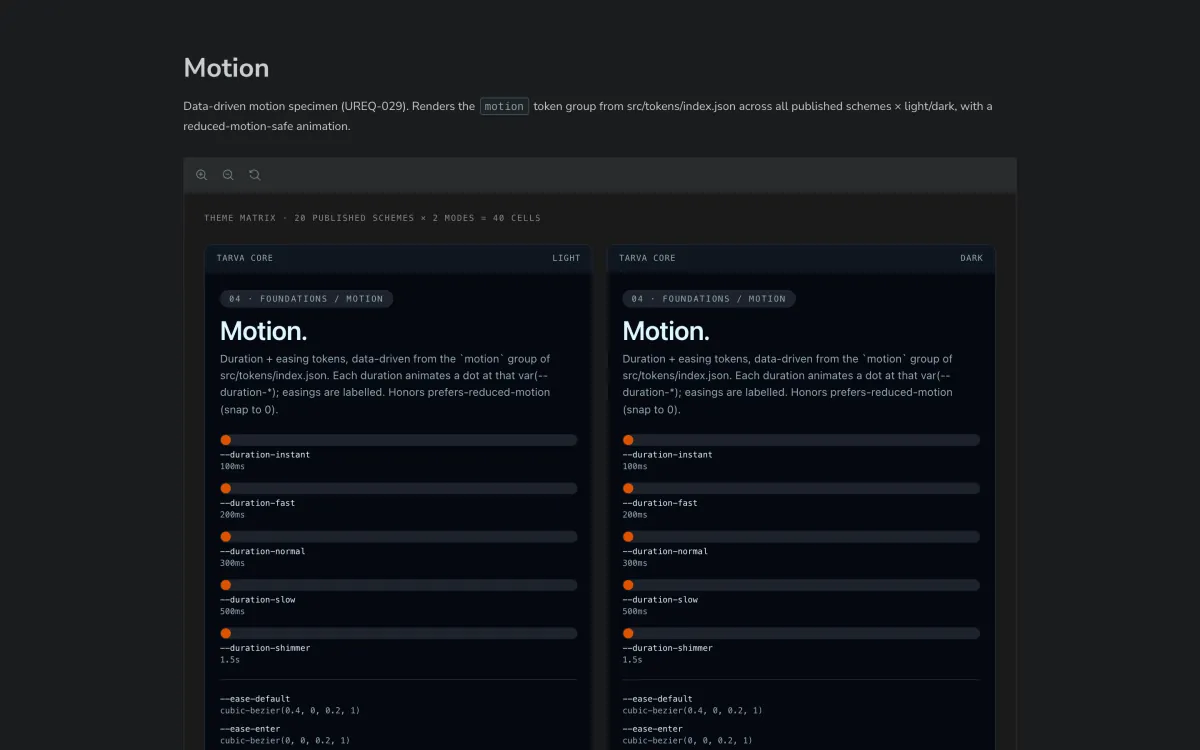Click duration-normal track in Dark card
Viewport: 1200px width, 750px height.
[x=801, y=537]
